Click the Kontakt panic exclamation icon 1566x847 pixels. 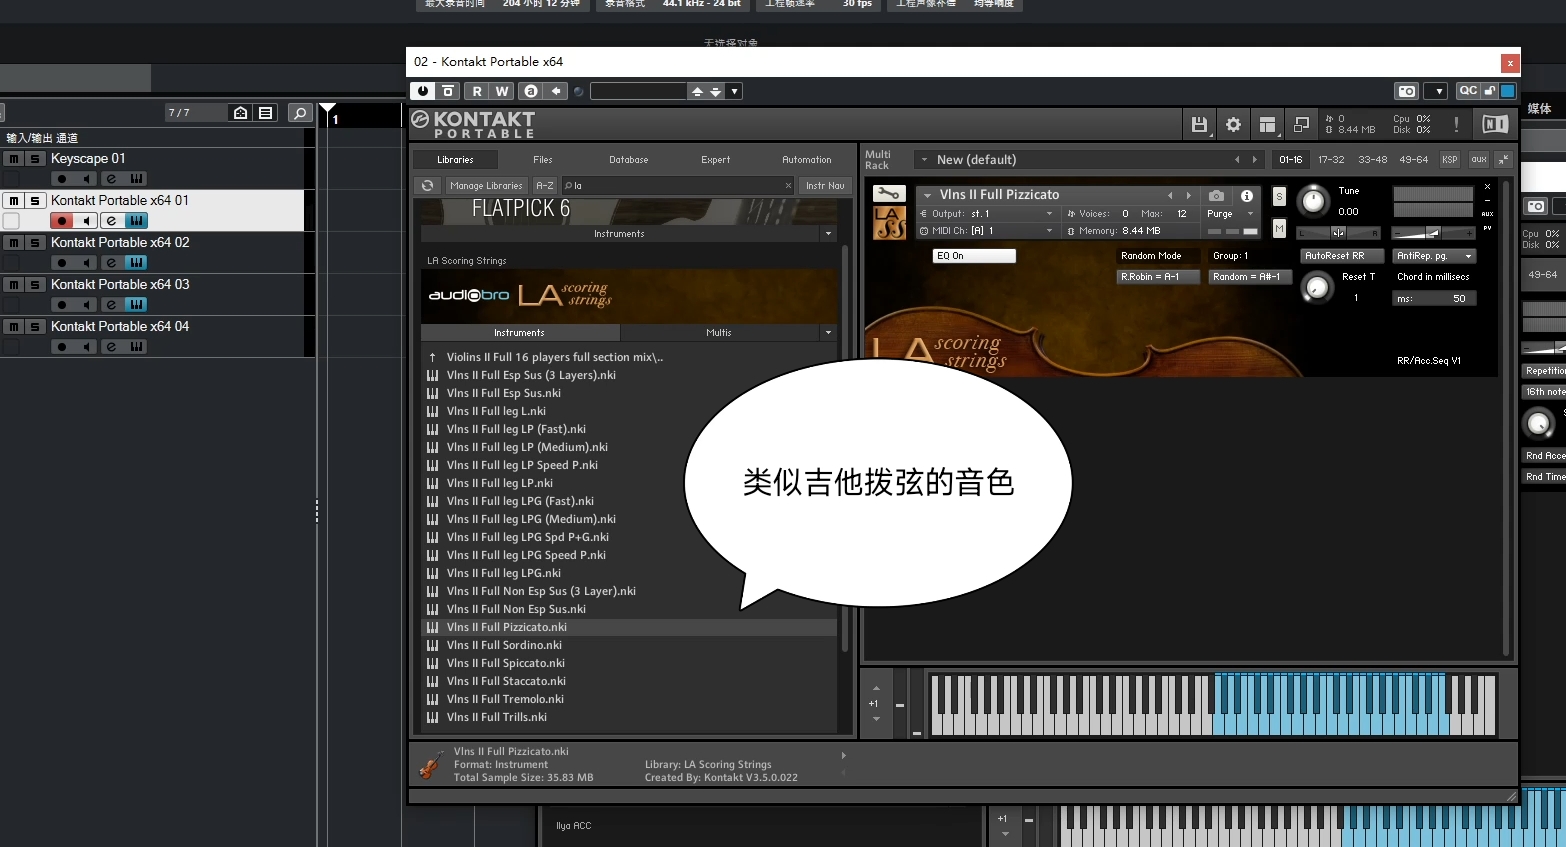tap(1456, 124)
